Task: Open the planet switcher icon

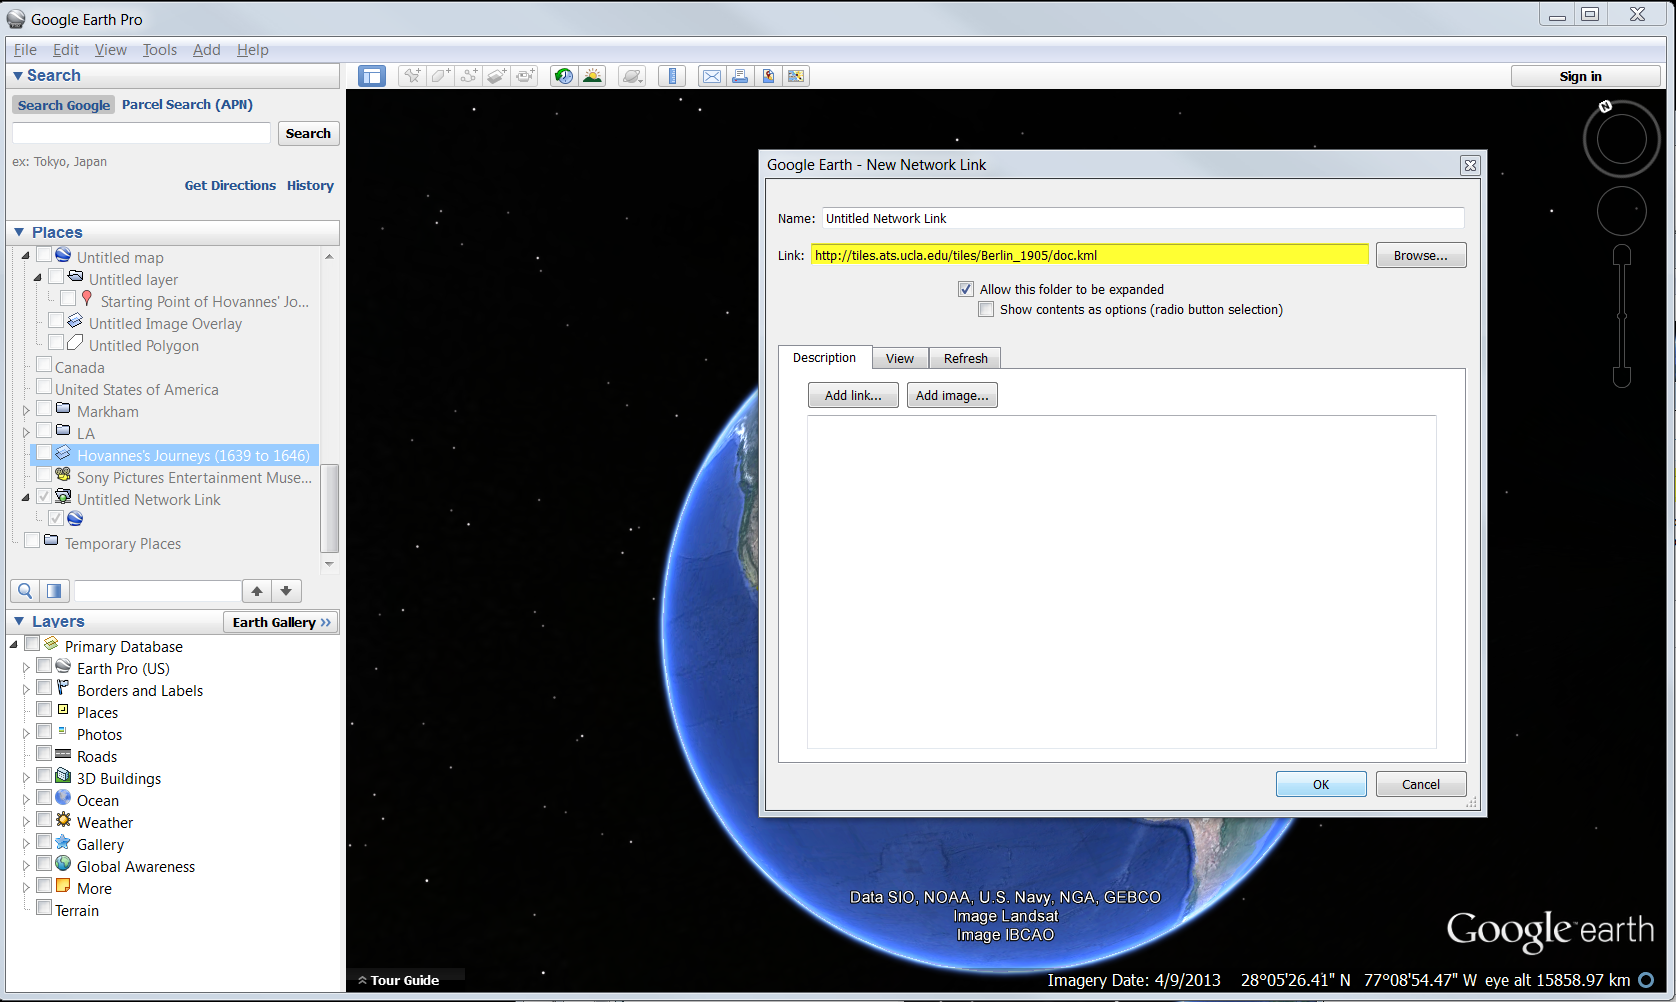Action: pos(632,76)
